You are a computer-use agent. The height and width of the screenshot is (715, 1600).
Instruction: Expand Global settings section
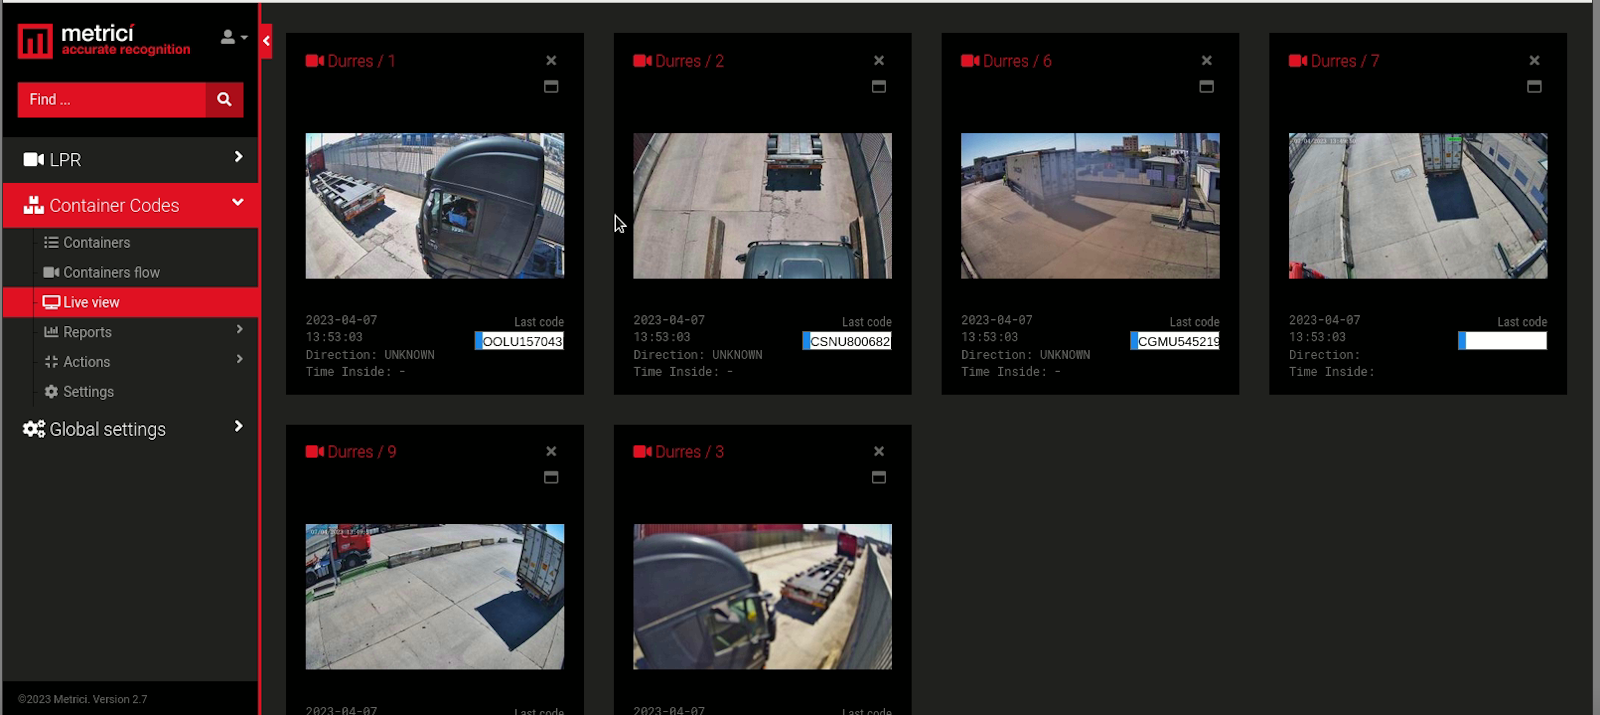(130, 429)
